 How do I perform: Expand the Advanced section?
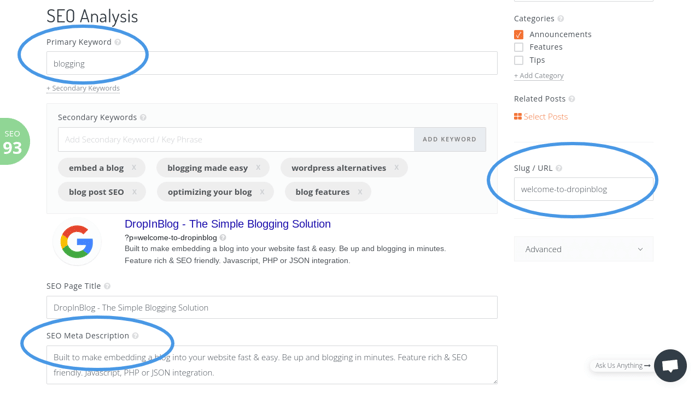coord(583,249)
